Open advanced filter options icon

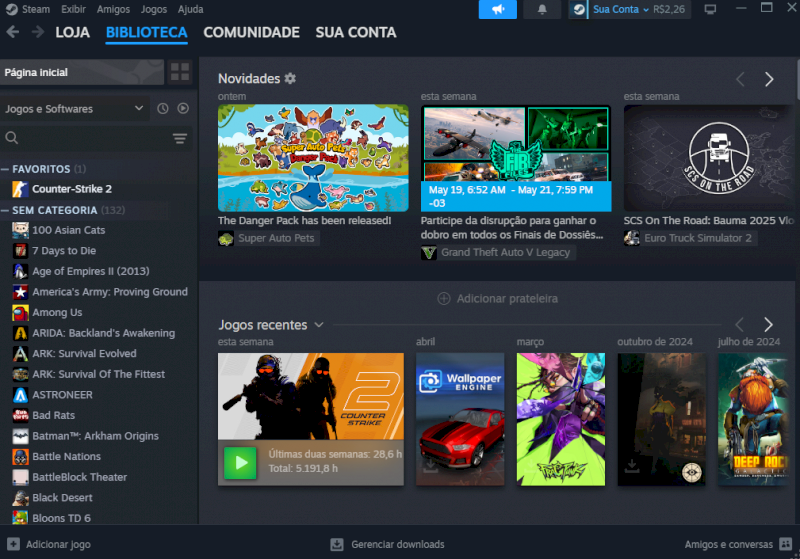pyautogui.click(x=180, y=138)
